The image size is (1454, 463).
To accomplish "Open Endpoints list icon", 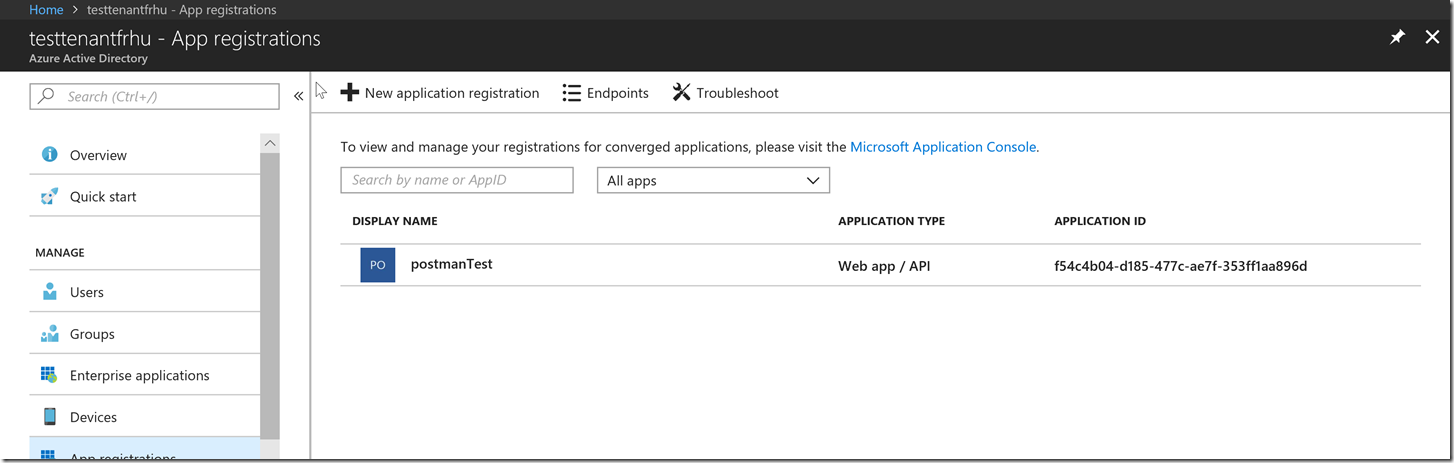I will click(x=572, y=93).
